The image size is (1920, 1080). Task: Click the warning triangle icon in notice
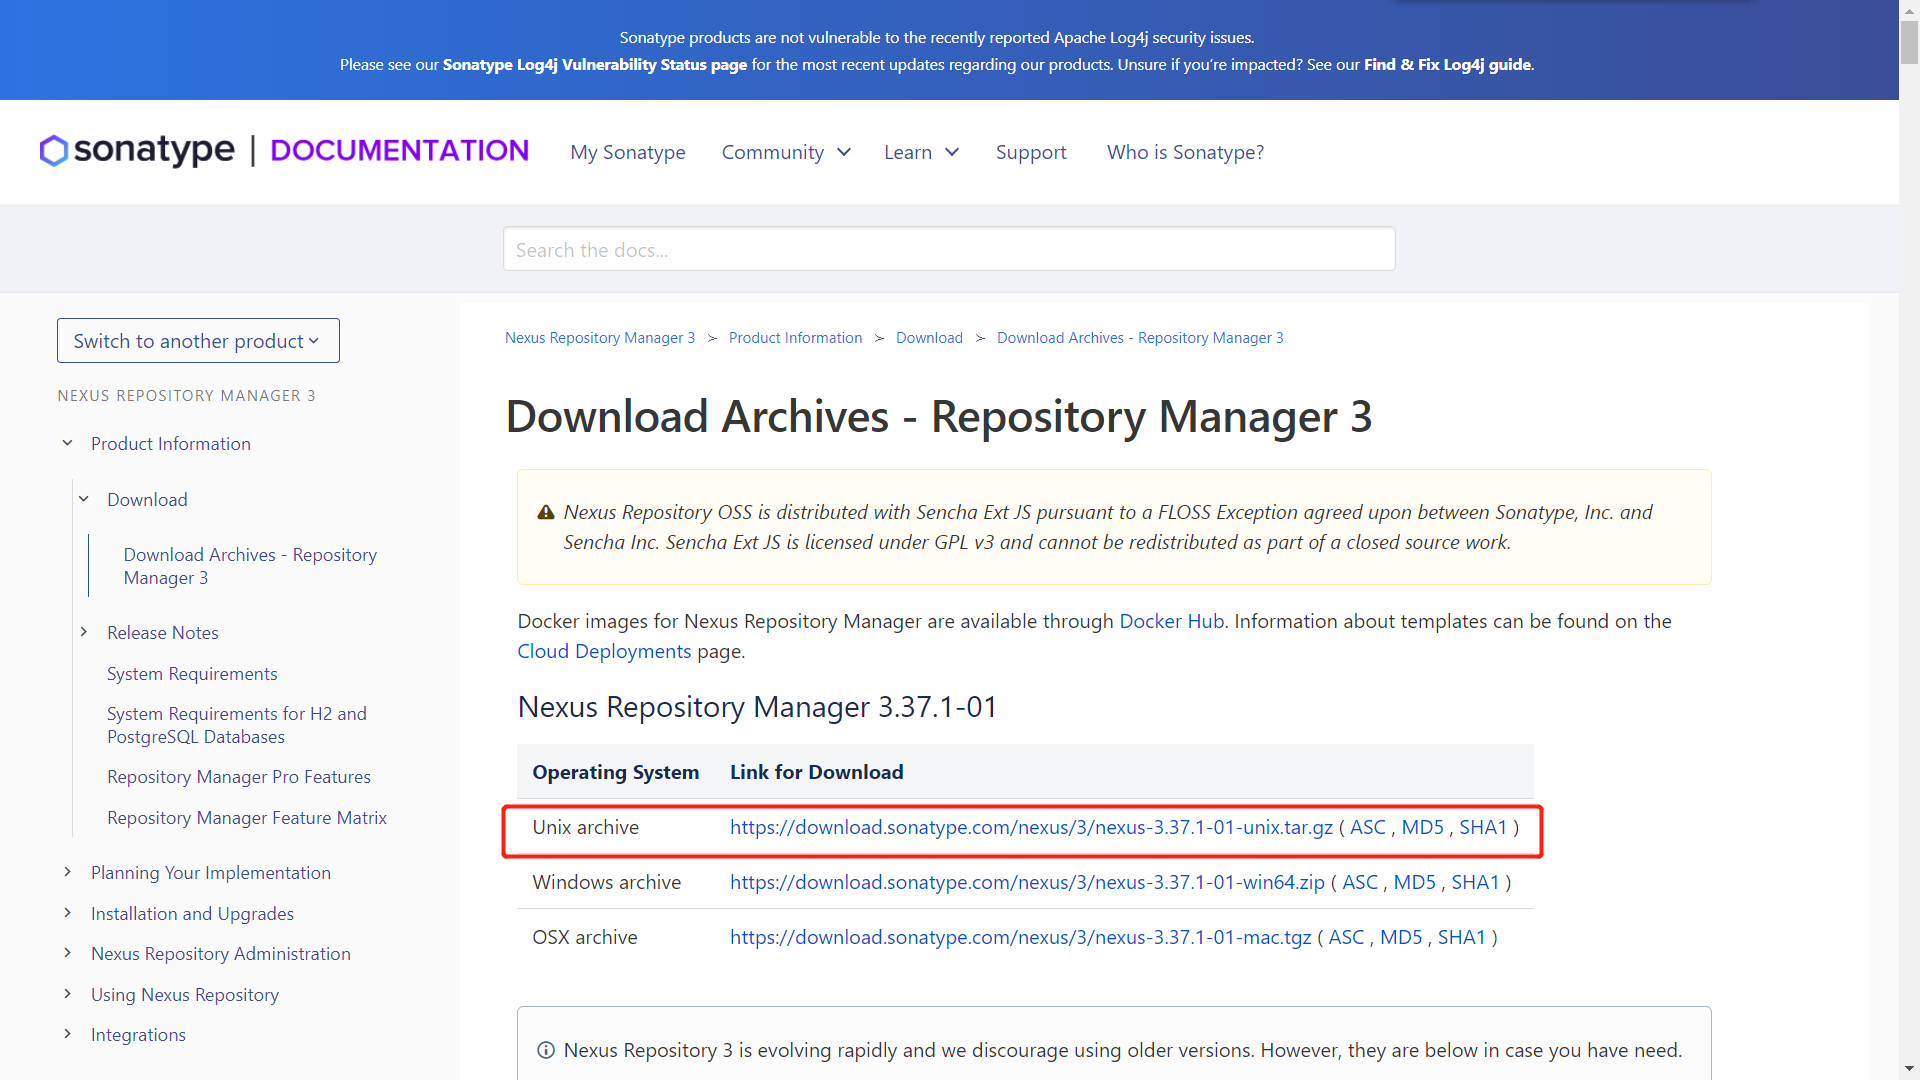[546, 513]
